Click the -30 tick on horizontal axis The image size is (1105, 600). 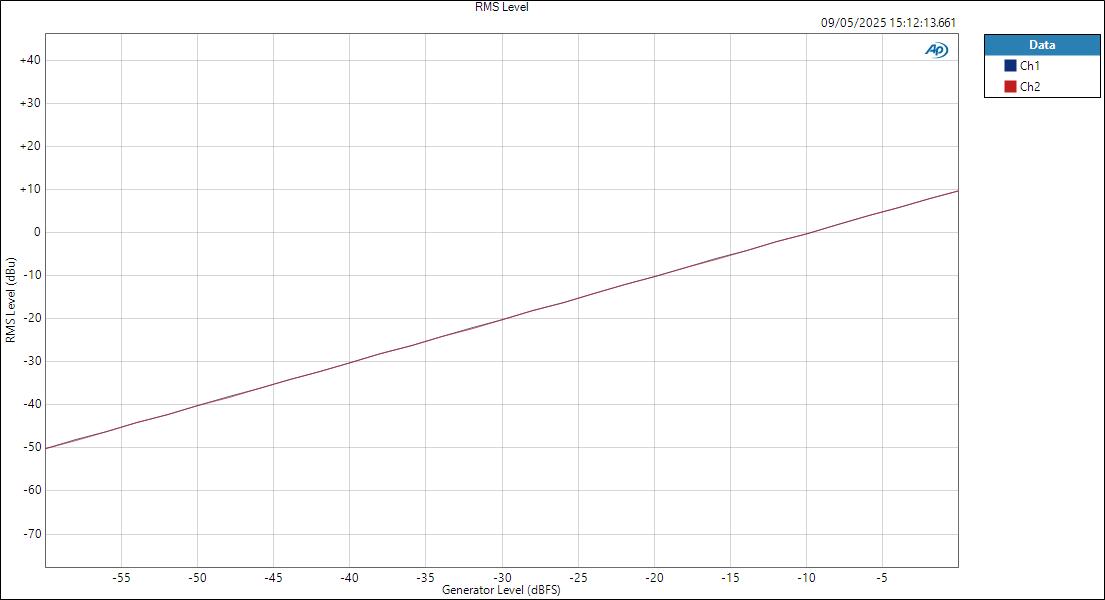coord(502,578)
